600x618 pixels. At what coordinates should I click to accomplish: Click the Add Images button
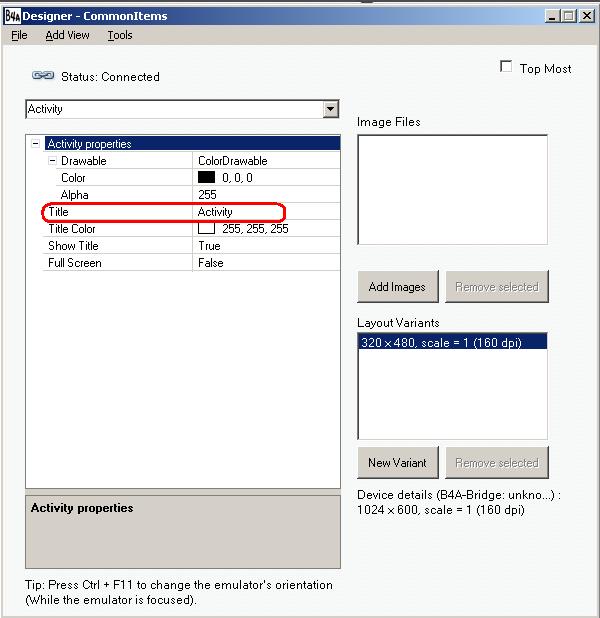coord(398,287)
